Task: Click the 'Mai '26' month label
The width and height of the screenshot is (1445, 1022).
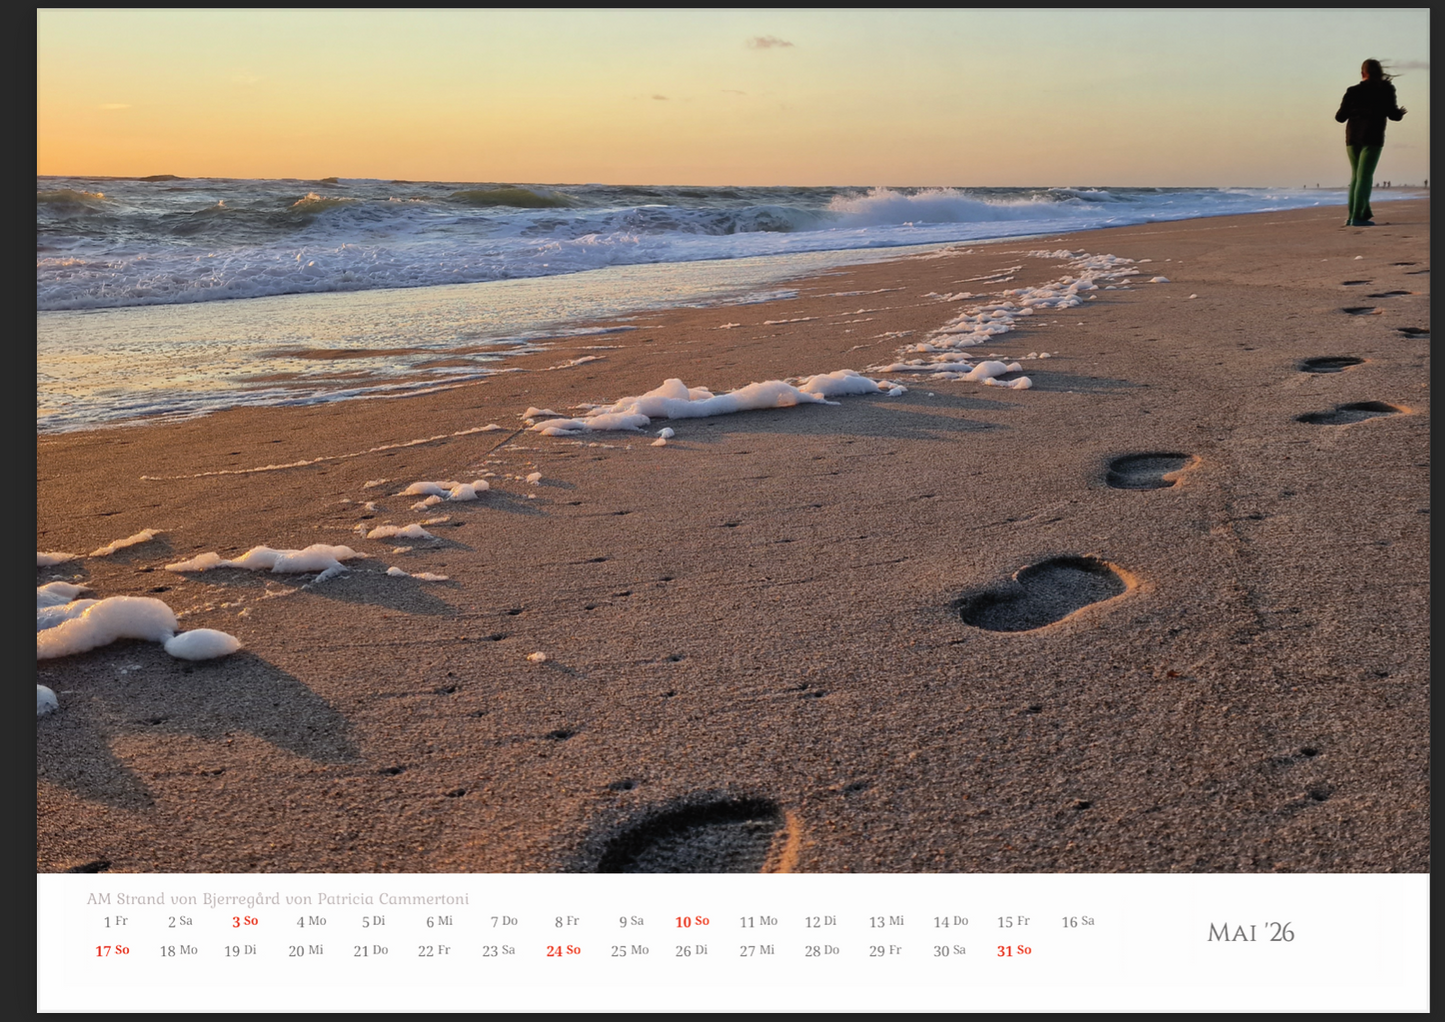Action: [1250, 932]
